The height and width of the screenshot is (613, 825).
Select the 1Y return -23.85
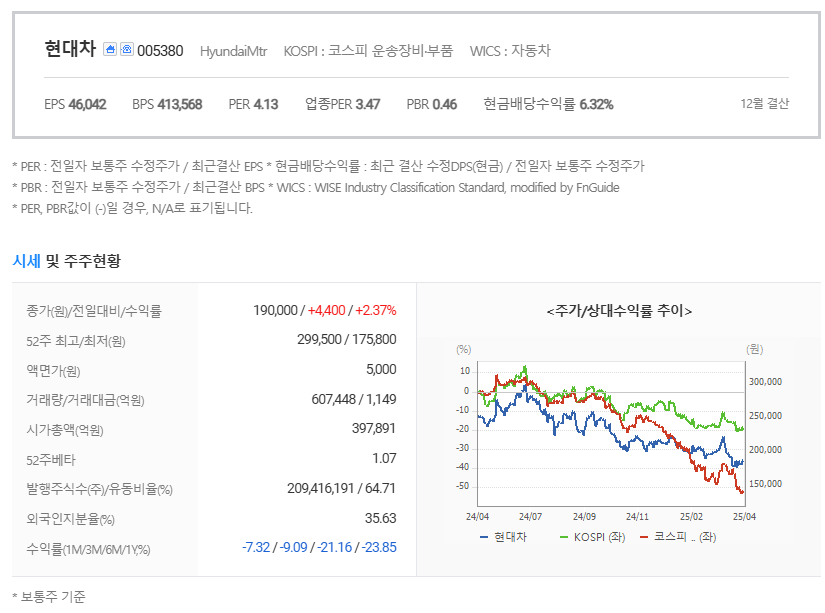click(x=379, y=547)
